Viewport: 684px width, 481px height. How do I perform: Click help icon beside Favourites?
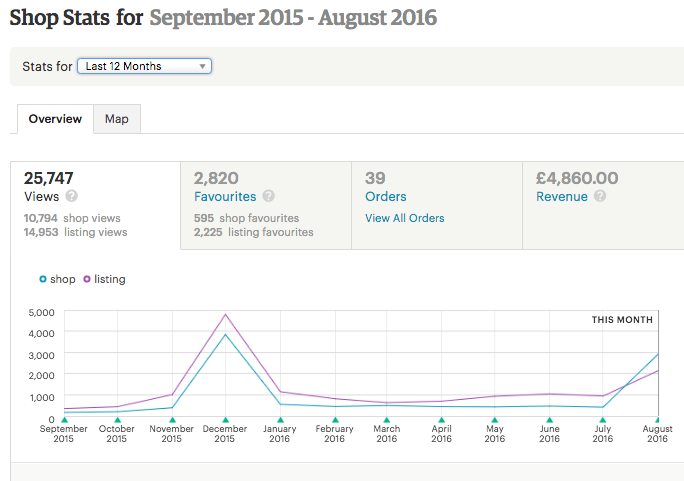coord(269,197)
